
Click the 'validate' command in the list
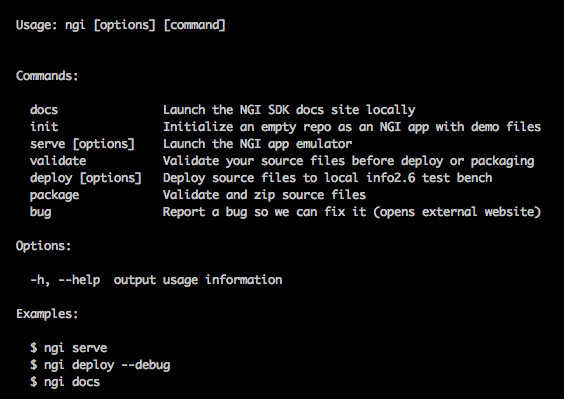point(58,160)
